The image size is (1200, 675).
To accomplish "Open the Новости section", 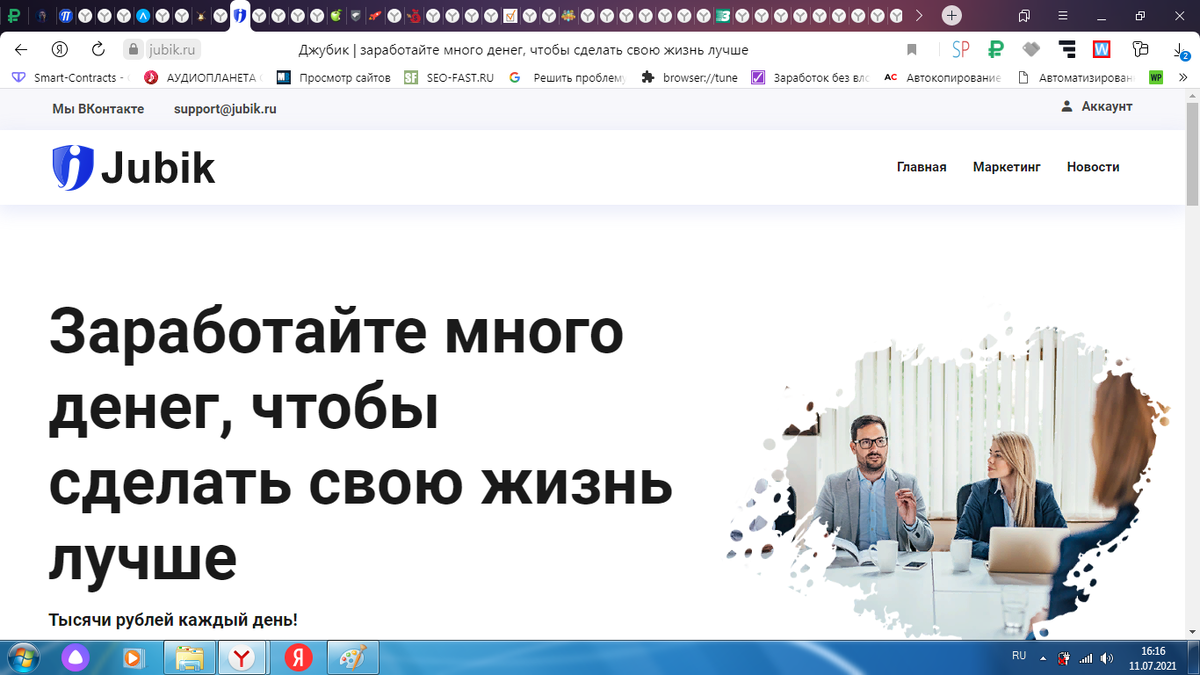I will (1092, 167).
